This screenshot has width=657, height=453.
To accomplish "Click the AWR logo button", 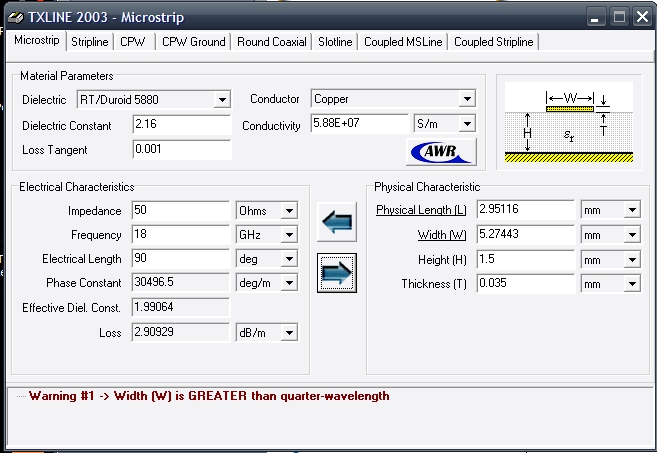I will (441, 152).
